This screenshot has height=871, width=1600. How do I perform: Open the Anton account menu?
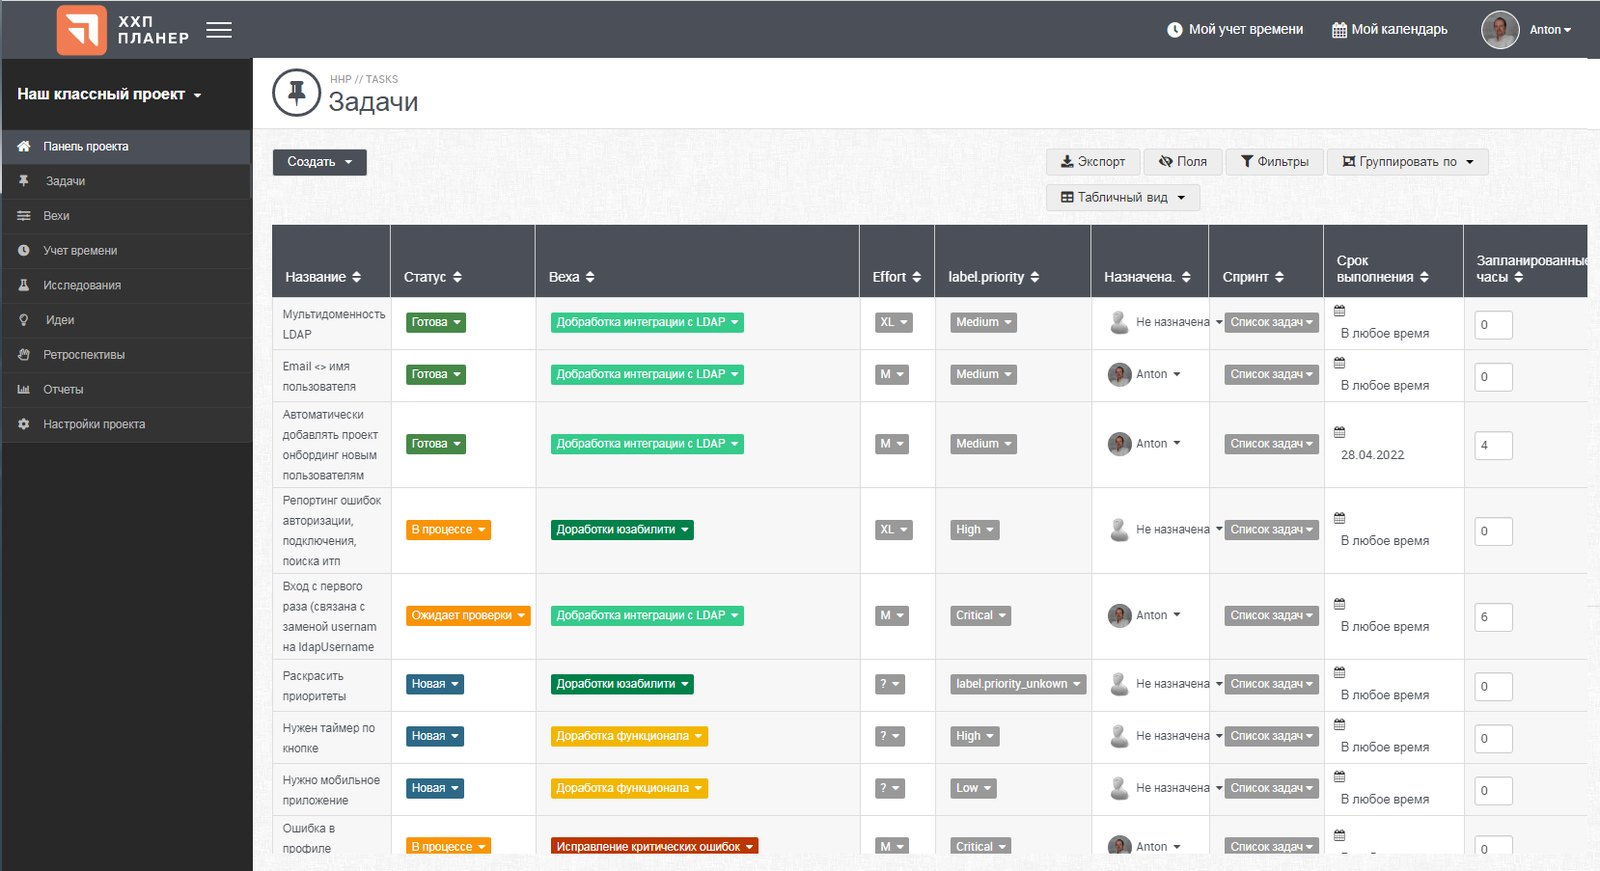[x=1550, y=30]
